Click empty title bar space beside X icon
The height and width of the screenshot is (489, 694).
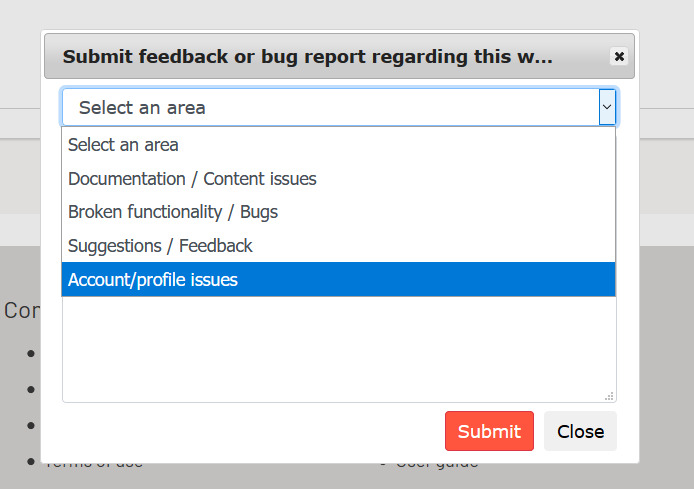(585, 57)
